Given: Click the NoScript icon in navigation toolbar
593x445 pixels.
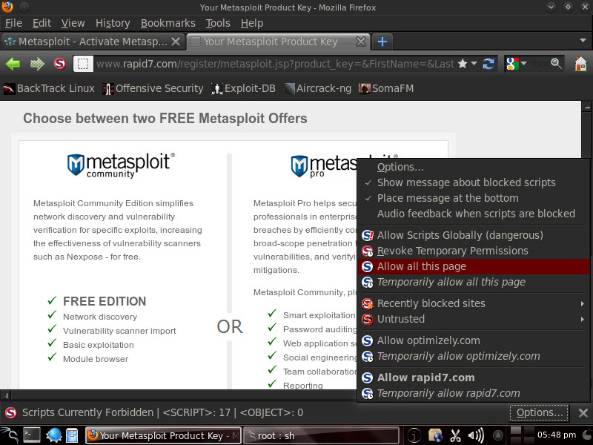Looking at the screenshot, I should pyautogui.click(x=60, y=64).
